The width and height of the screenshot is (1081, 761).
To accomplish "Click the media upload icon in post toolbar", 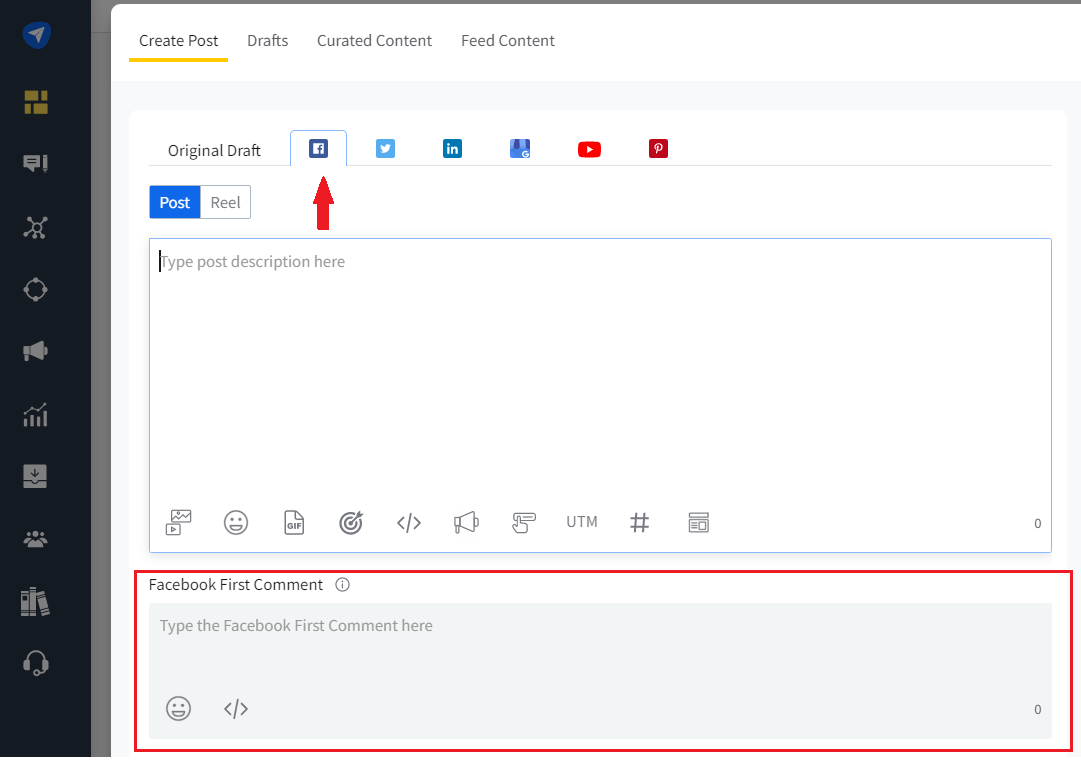I will (x=179, y=522).
